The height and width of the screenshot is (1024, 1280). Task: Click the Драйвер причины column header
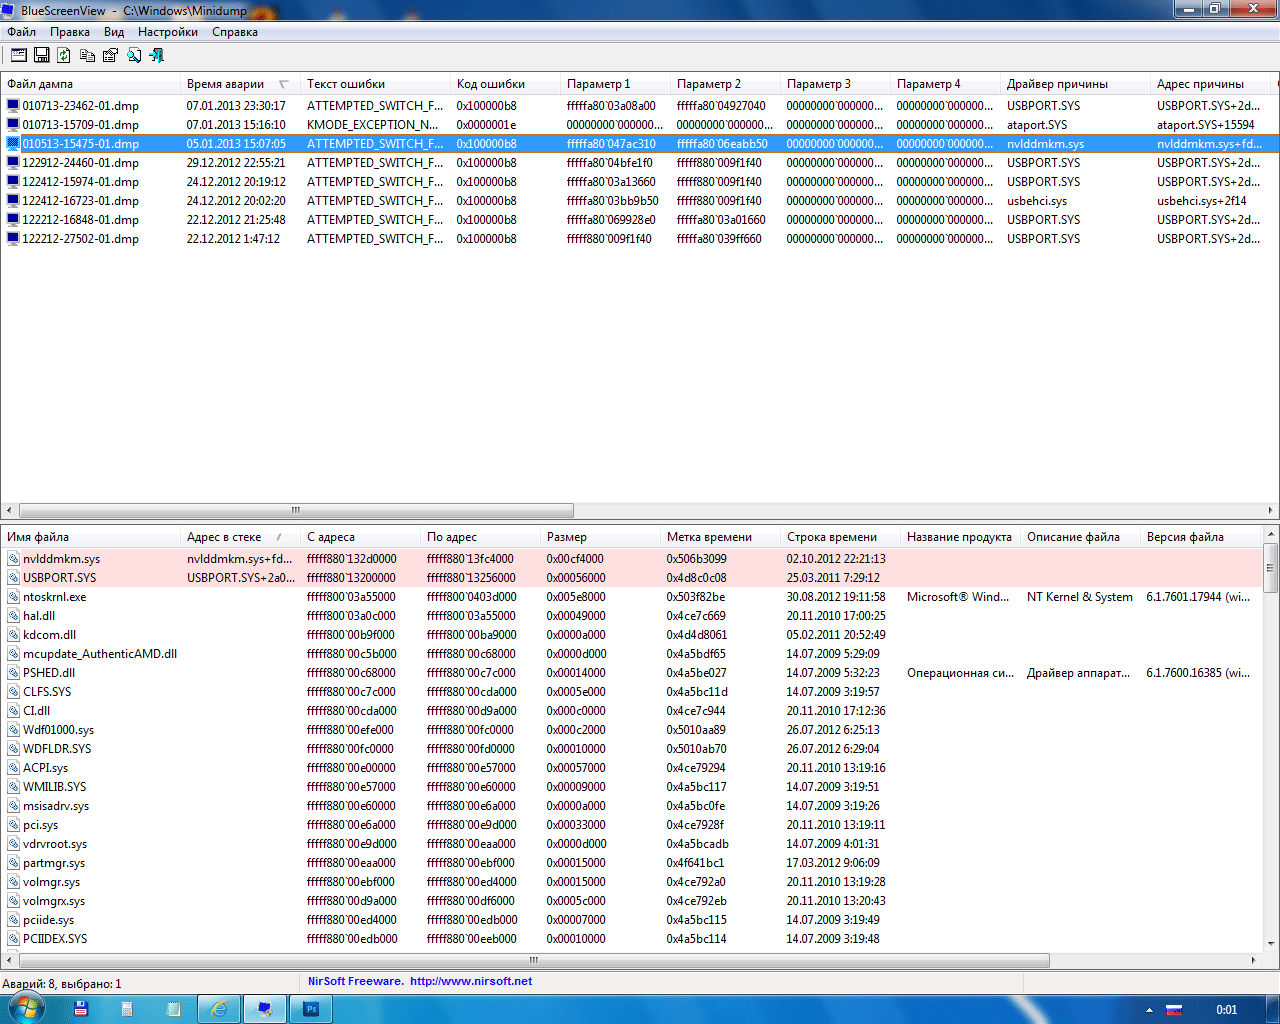coord(1057,84)
